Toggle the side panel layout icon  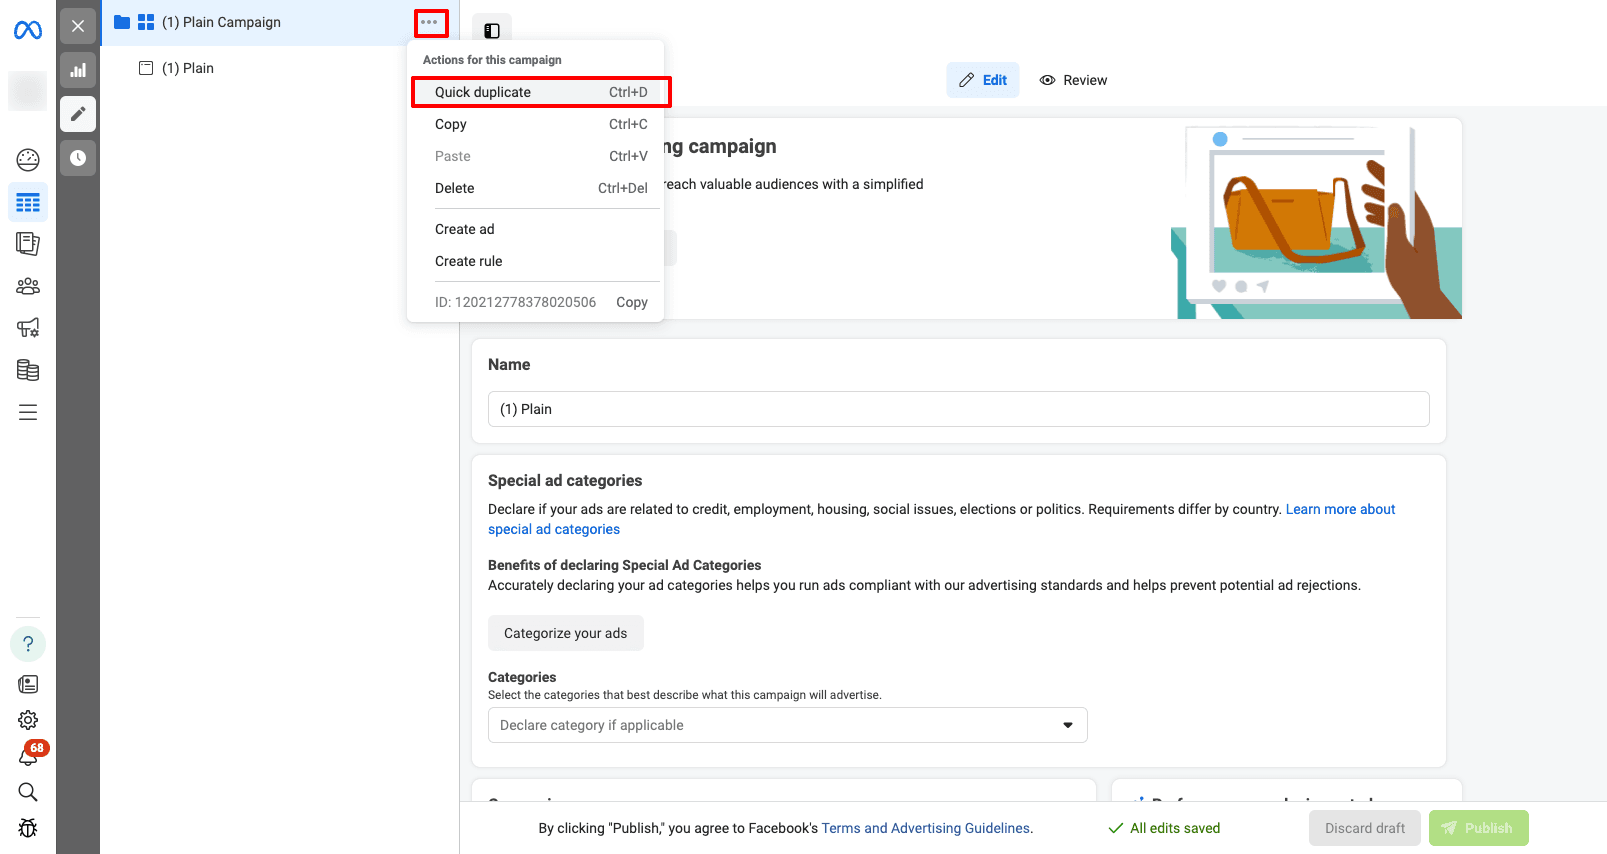pyautogui.click(x=492, y=31)
